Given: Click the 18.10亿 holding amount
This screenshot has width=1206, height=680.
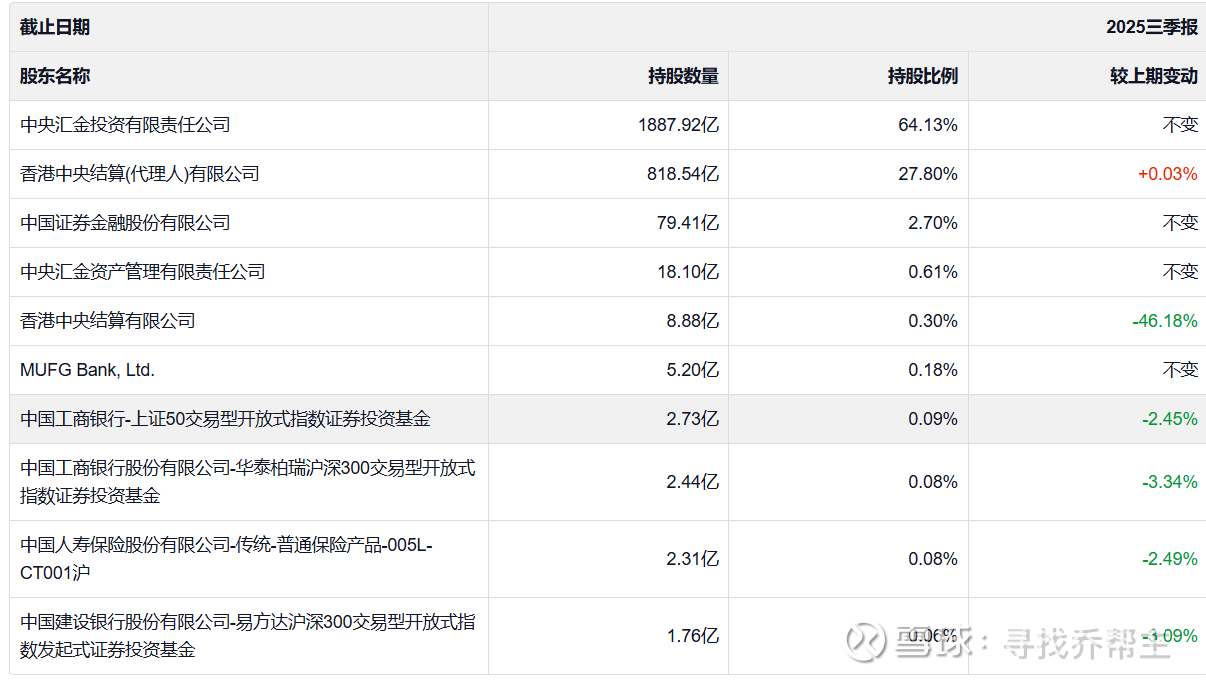Looking at the screenshot, I should coord(688,272).
